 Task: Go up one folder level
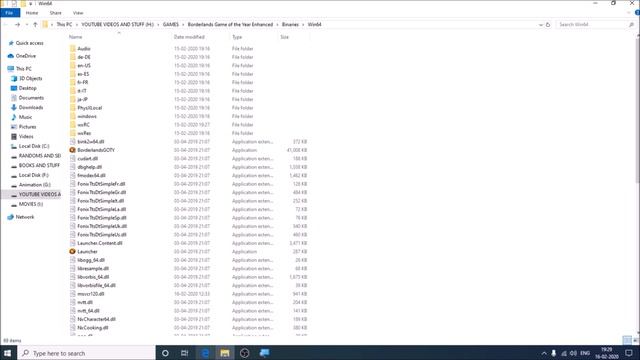pos(35,24)
